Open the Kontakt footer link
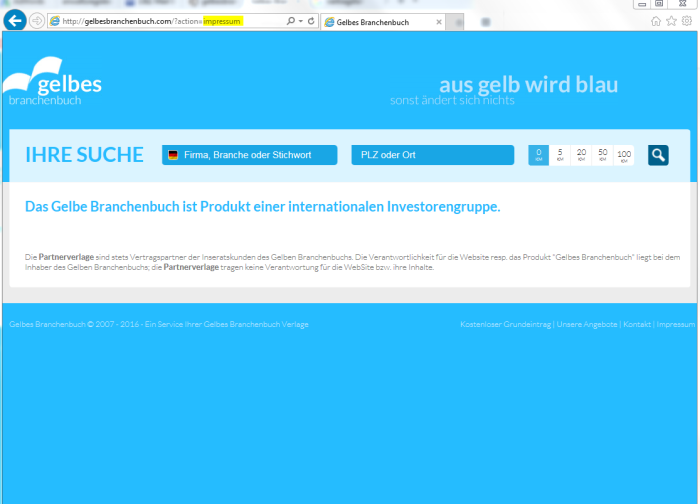The height and width of the screenshot is (504, 700). [637, 325]
